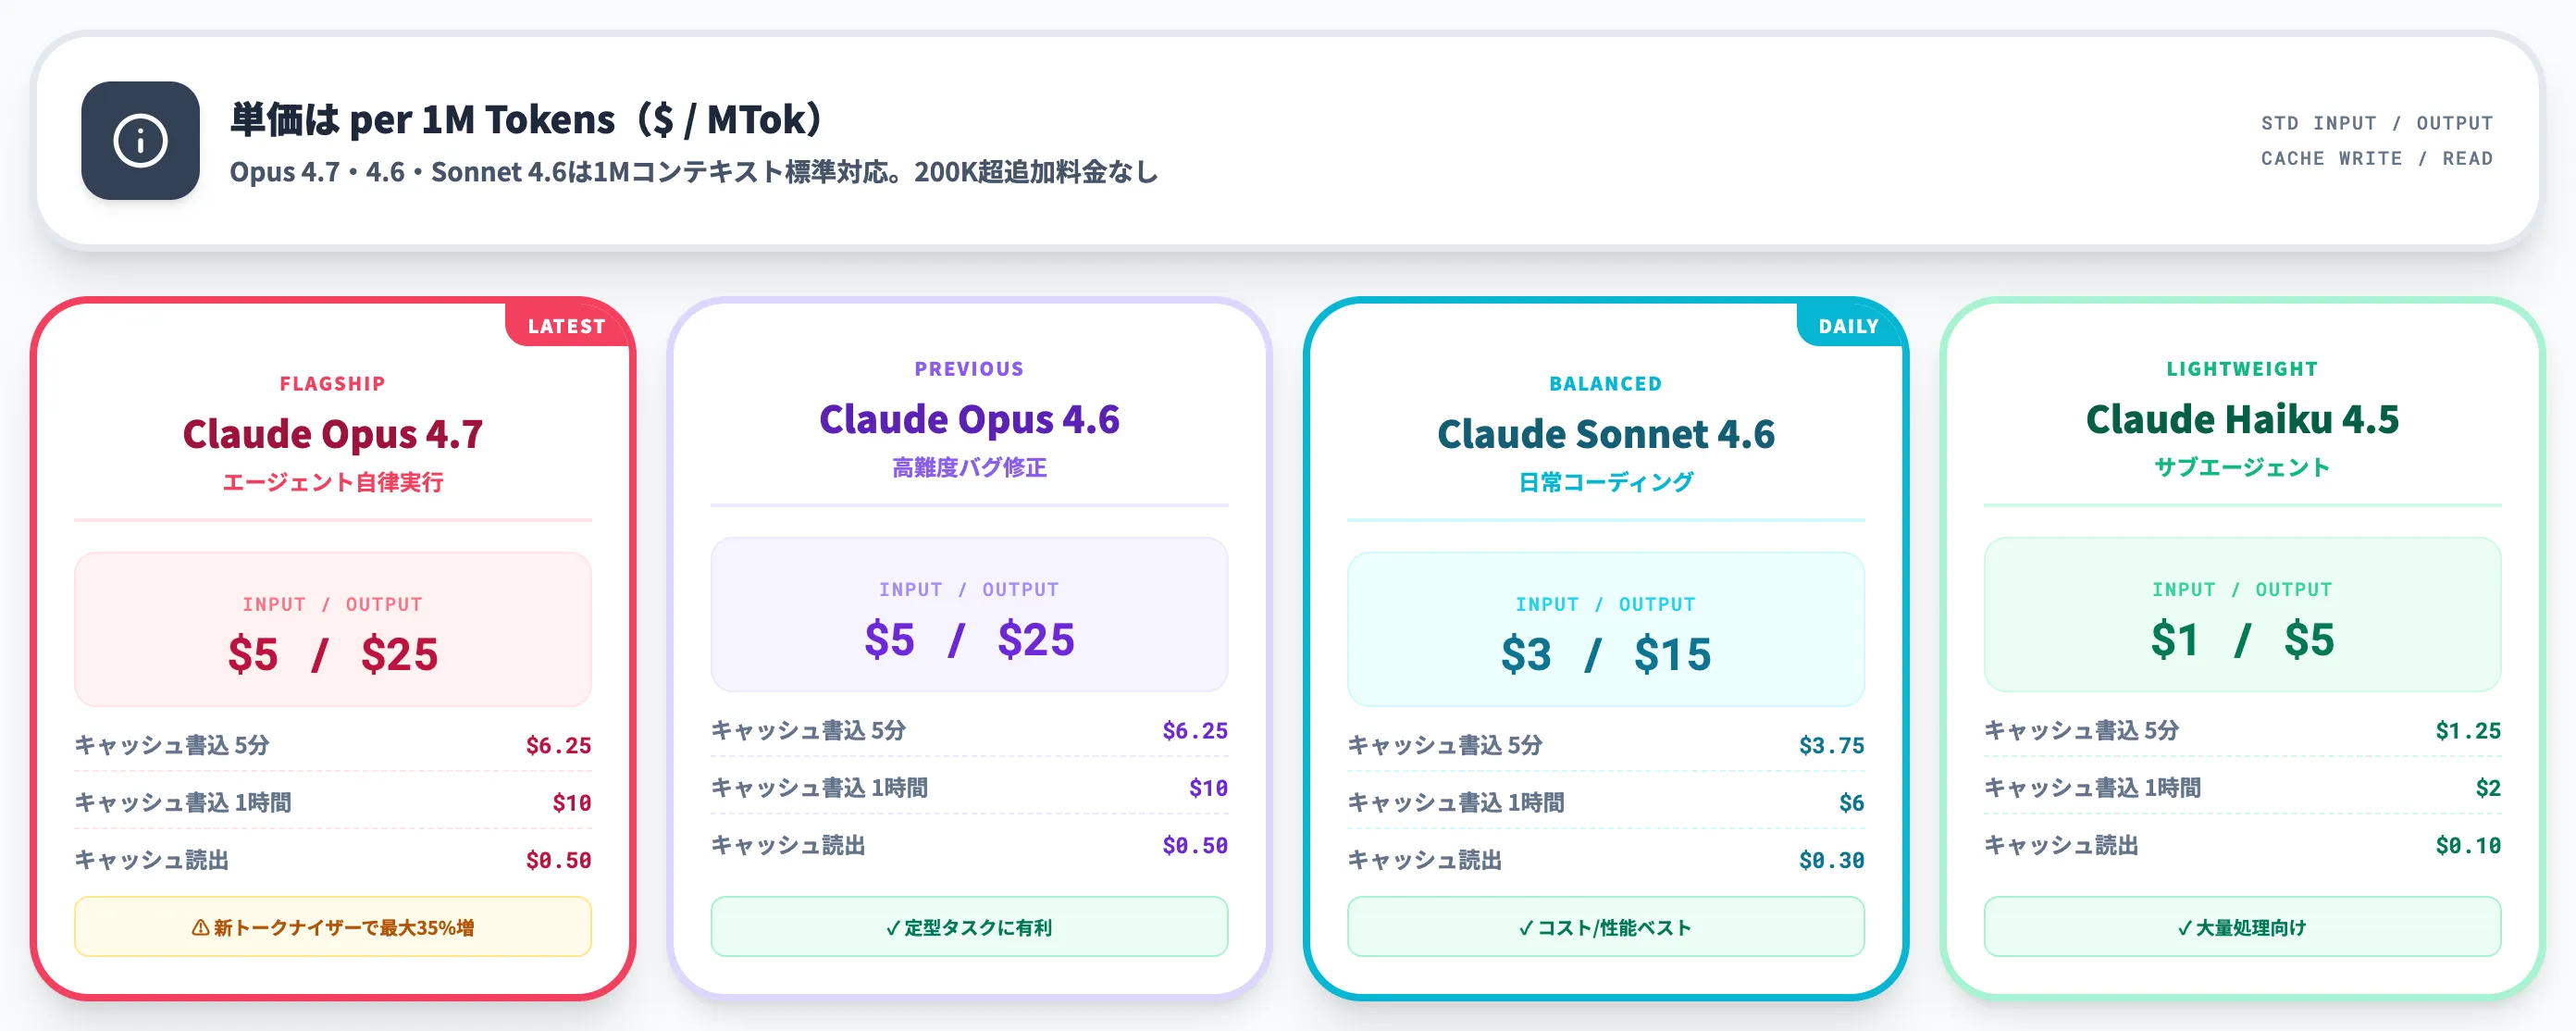This screenshot has width=2576, height=1031.
Task: Click the $0.30 cache read value
Action: tap(1831, 860)
